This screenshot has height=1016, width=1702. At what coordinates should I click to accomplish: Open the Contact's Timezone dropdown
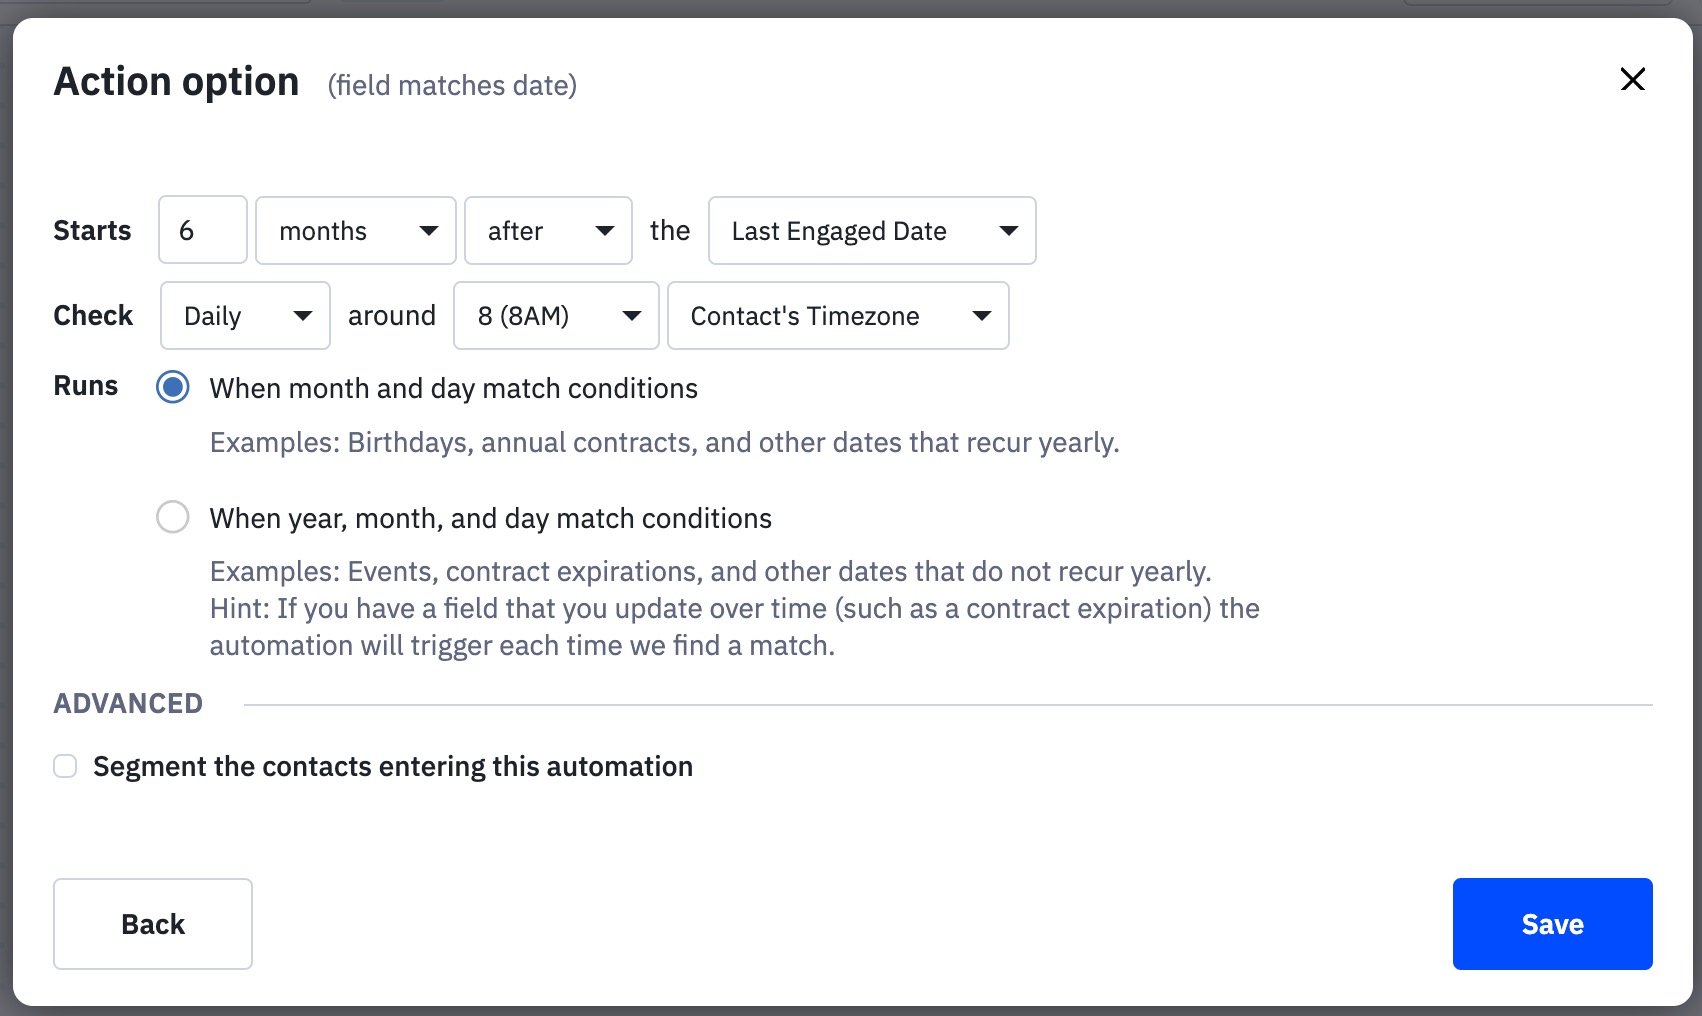838,316
